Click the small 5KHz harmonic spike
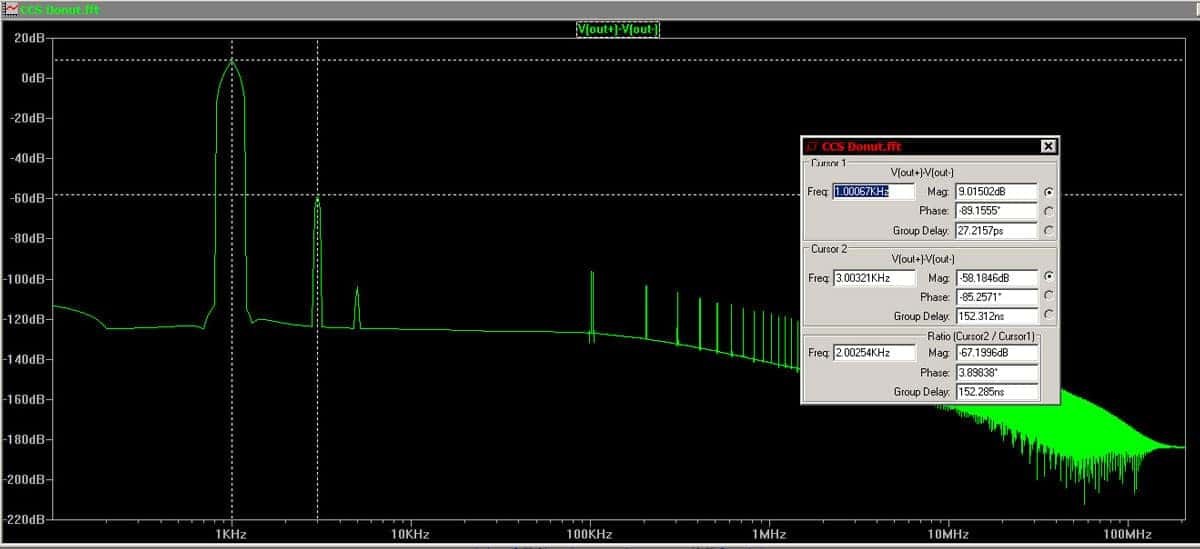The image size is (1200, 549). click(x=357, y=290)
